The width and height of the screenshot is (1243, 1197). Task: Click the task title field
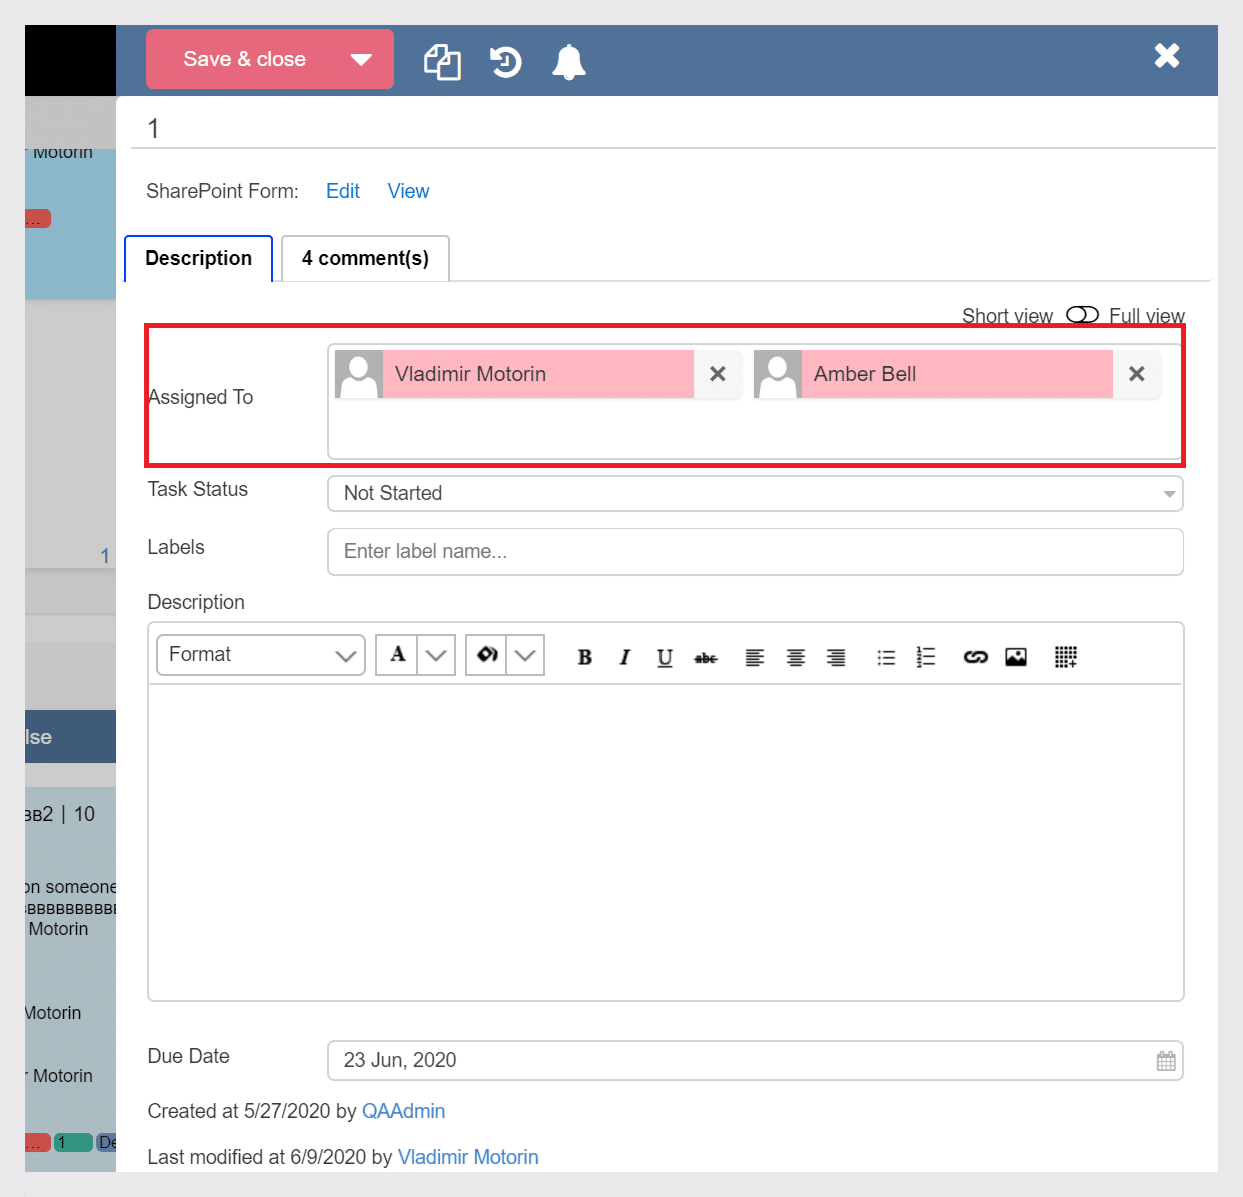(x=674, y=128)
